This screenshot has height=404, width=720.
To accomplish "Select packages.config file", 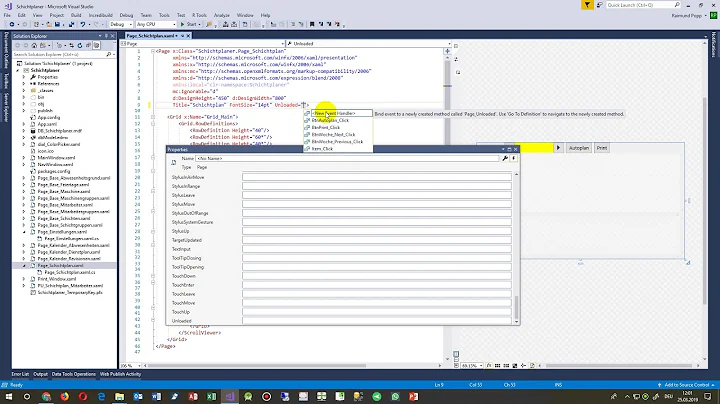I will coord(54,171).
